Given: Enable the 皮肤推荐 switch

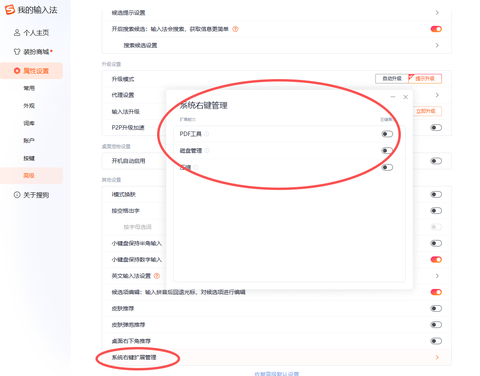Looking at the screenshot, I should (436, 308).
